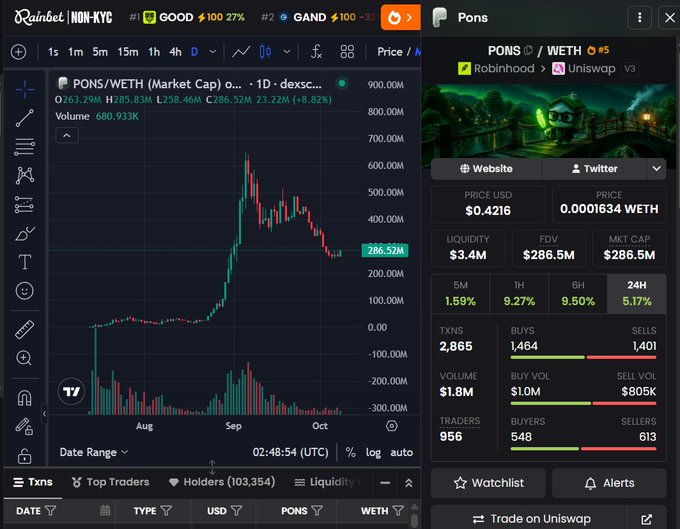
Task: Set chart interval to 1m
Action: point(75,52)
